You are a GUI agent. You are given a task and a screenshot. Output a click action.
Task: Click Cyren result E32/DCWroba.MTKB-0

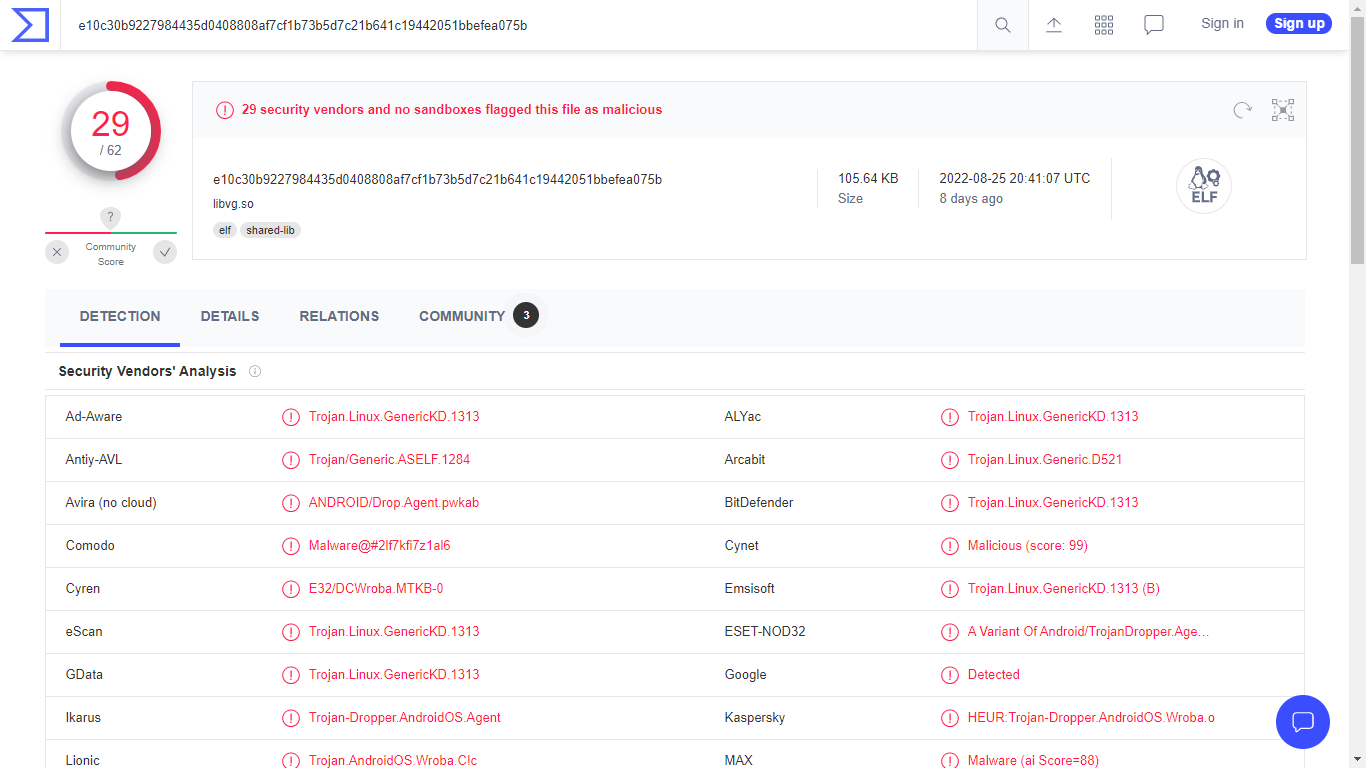(376, 589)
